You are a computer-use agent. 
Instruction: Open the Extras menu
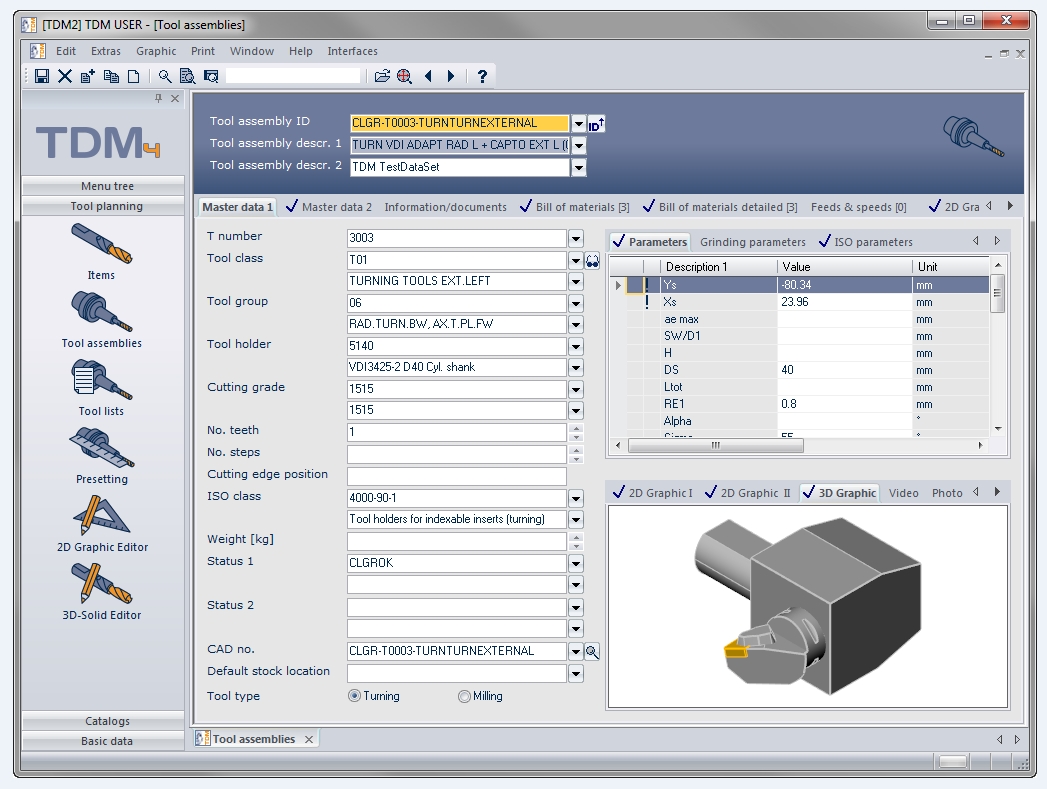point(105,51)
